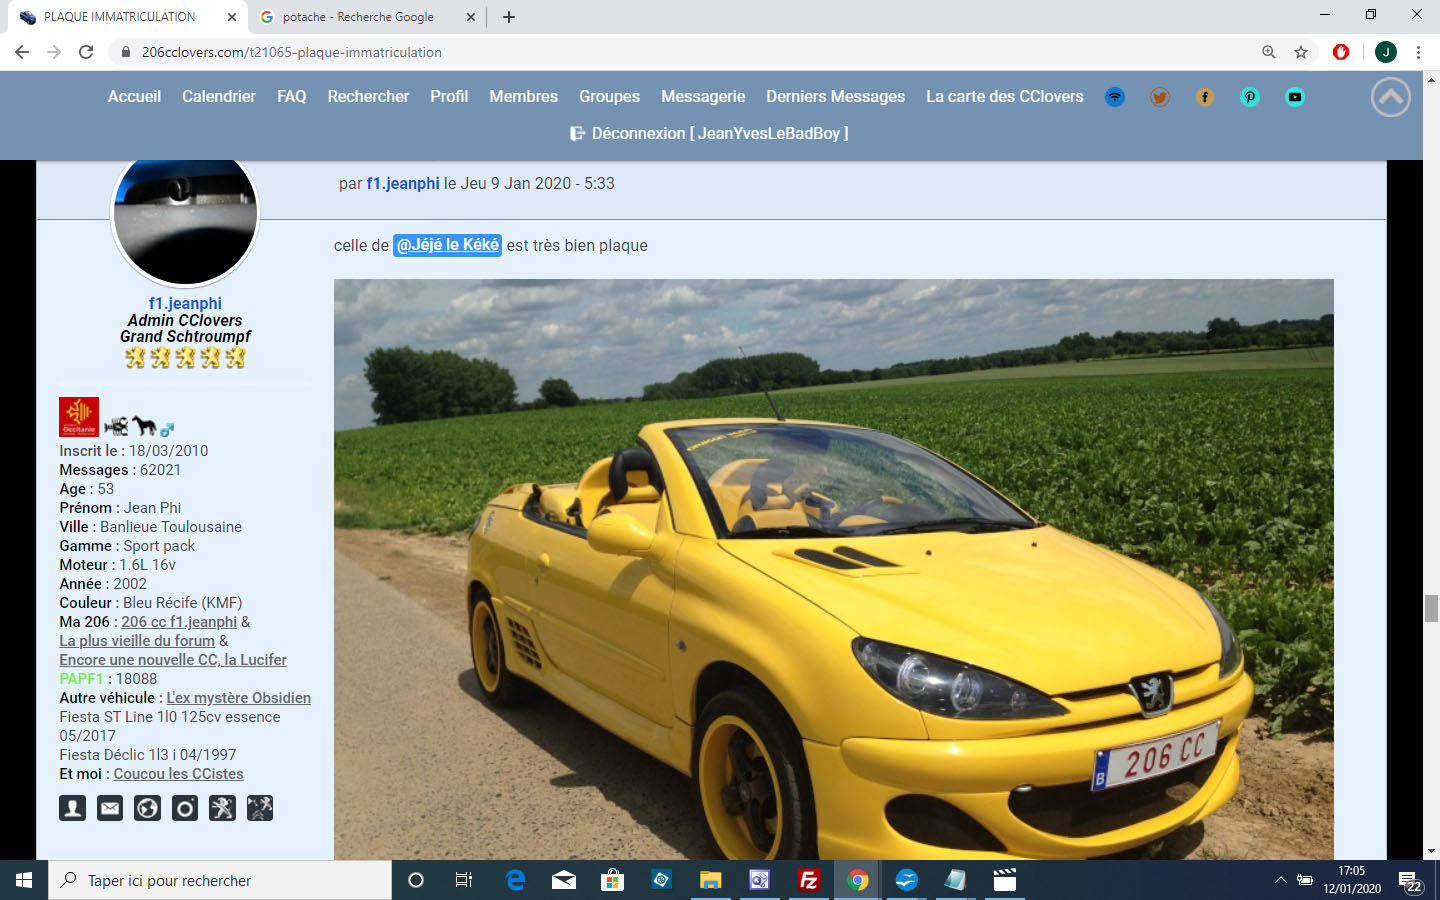Click the logout door icon beside Déconnexion
The height and width of the screenshot is (900, 1440).
click(x=577, y=133)
